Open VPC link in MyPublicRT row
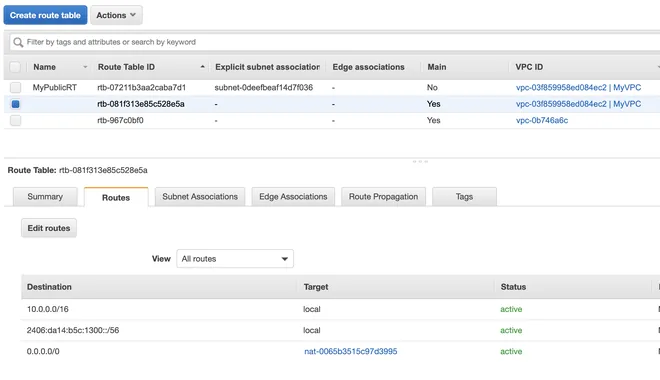 578,88
